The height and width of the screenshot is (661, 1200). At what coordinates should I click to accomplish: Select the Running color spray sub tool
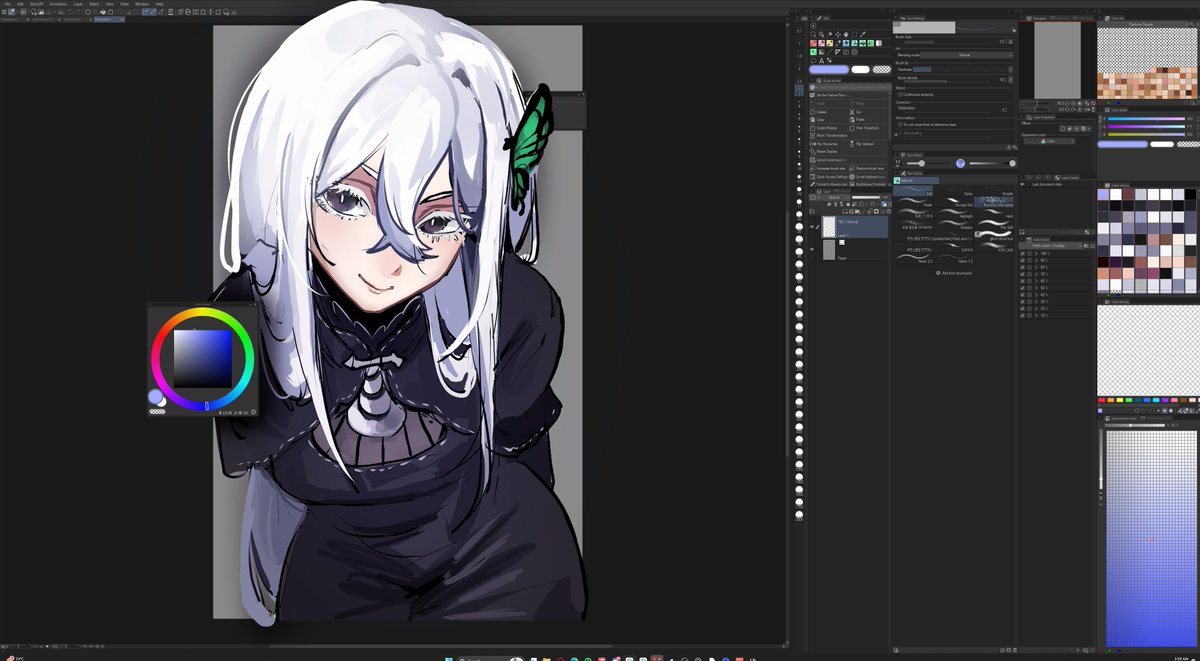(x=994, y=201)
